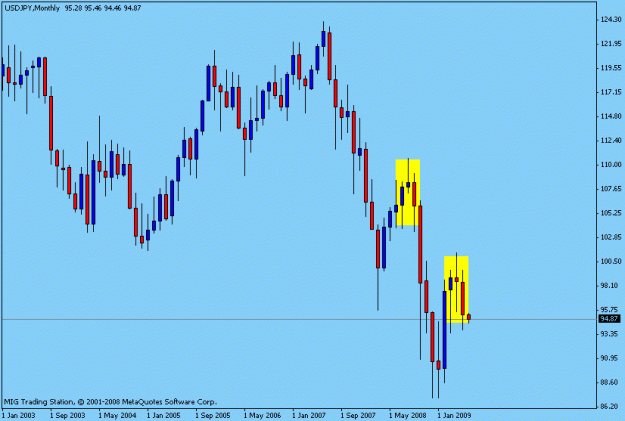Click the 1 Jan 2007 date label
This screenshot has height=421, width=625.
coord(309,415)
